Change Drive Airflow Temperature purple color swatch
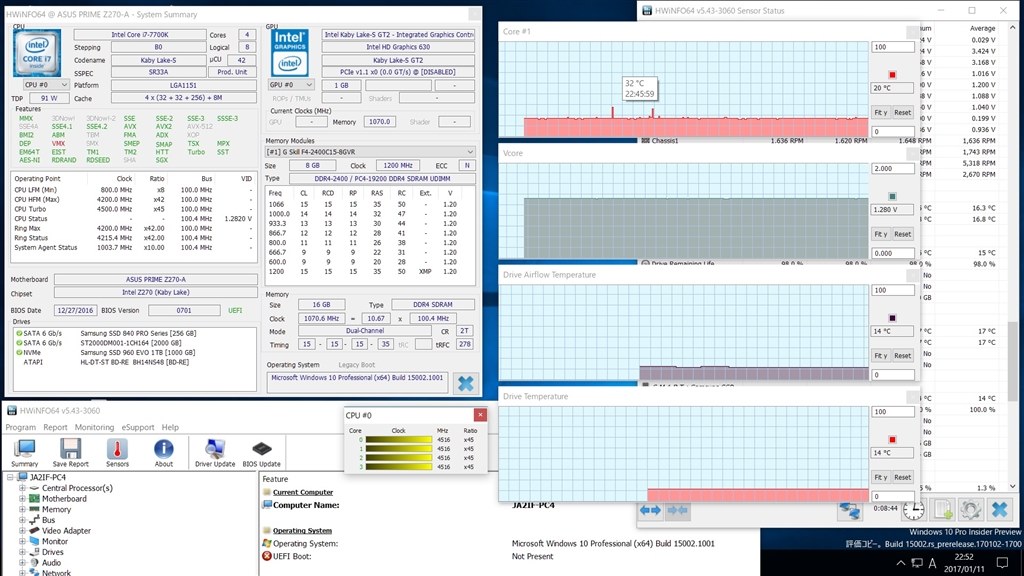Viewport: 1024px width, 576px height. click(x=892, y=317)
